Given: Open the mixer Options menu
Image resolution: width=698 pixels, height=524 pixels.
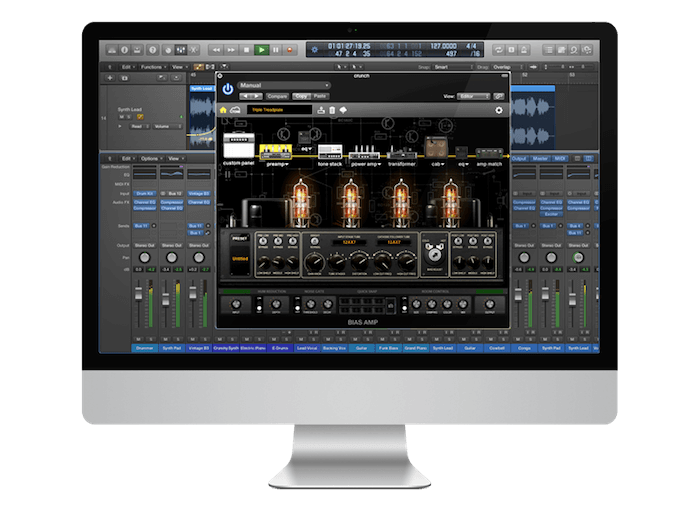Looking at the screenshot, I should (151, 158).
